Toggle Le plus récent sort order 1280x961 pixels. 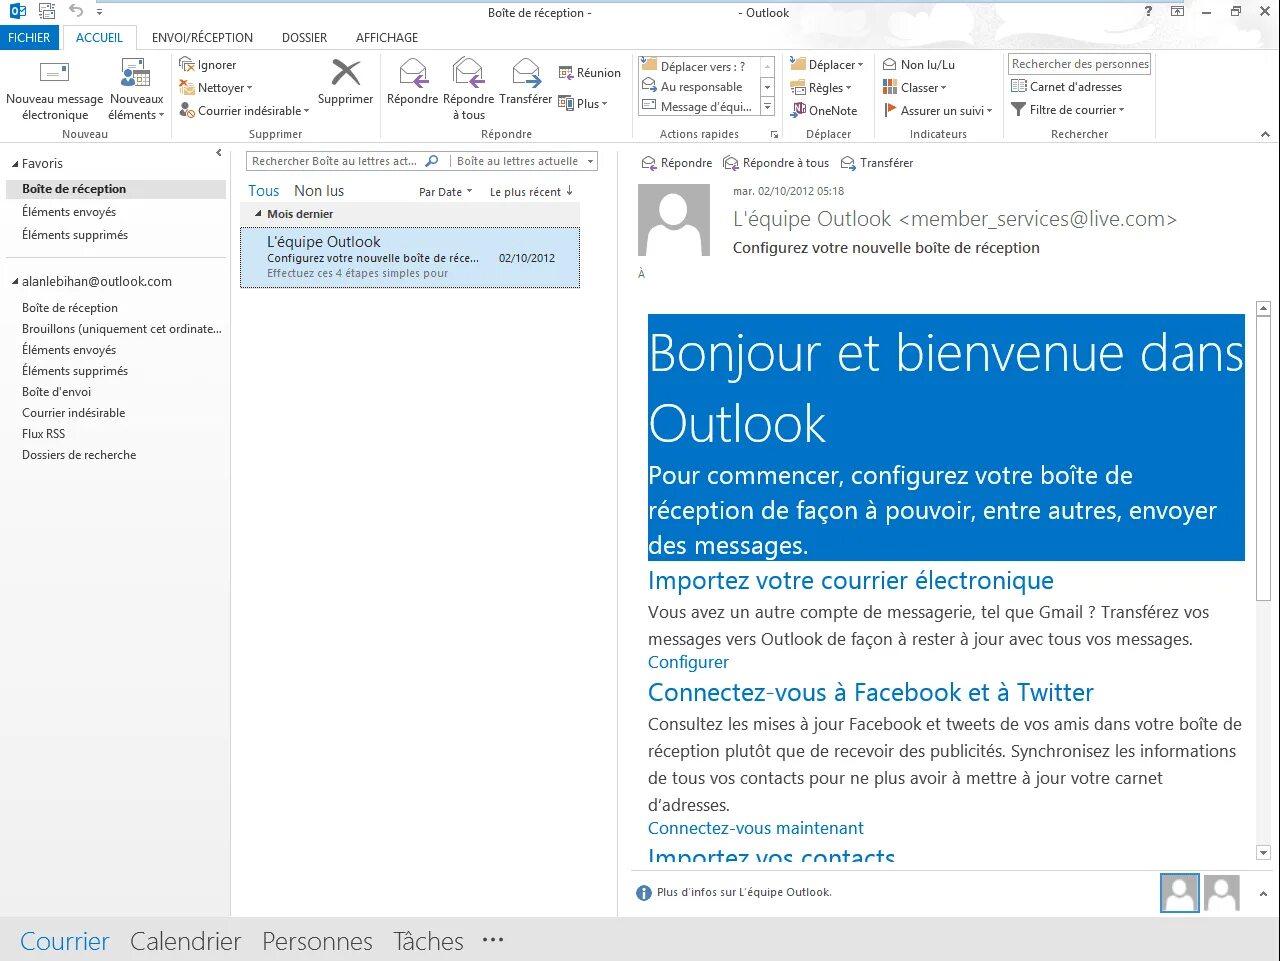[531, 192]
